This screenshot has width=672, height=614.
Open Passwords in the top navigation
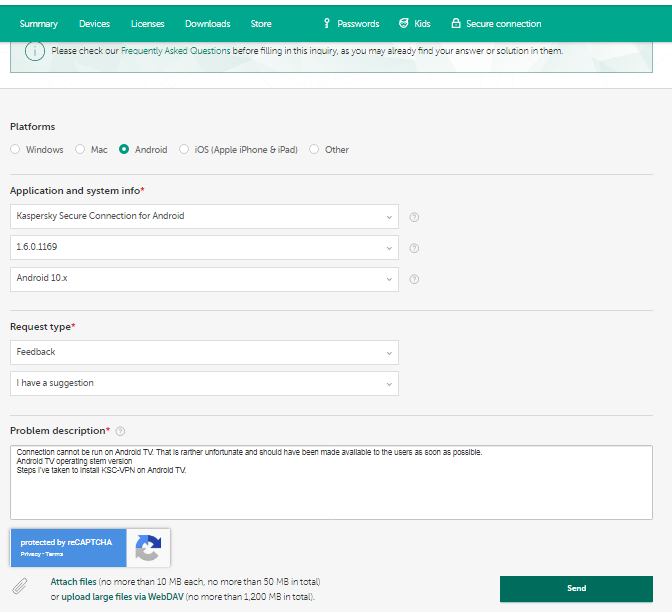pyautogui.click(x=358, y=24)
